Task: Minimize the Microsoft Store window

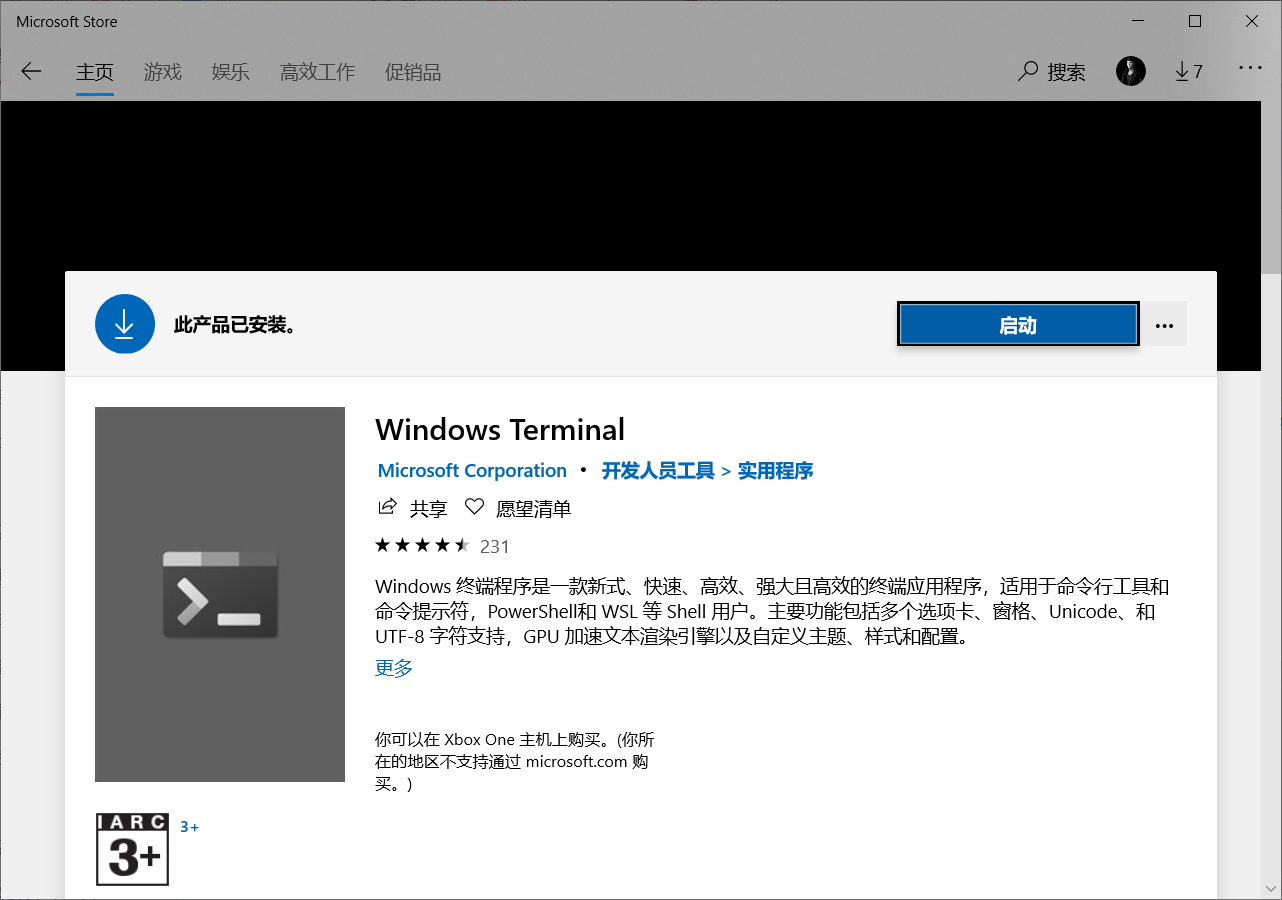Action: point(1138,21)
